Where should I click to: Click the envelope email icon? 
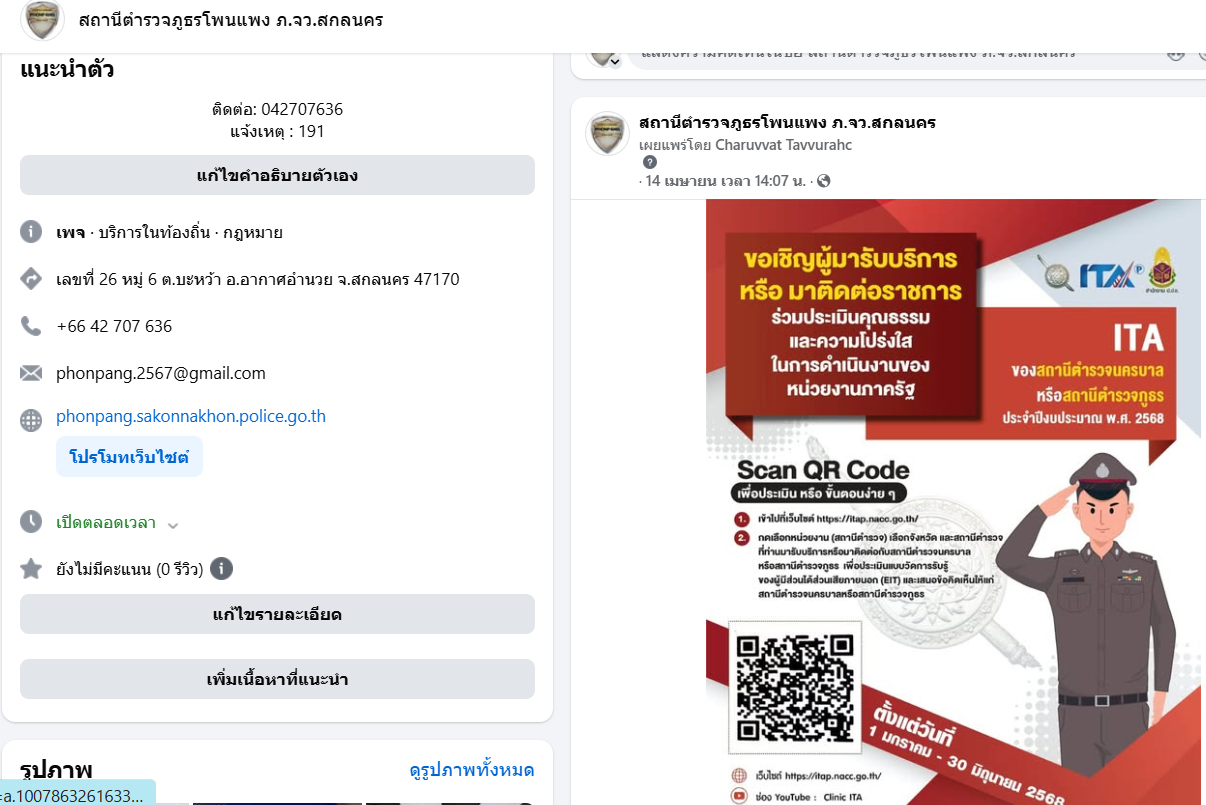click(31, 373)
